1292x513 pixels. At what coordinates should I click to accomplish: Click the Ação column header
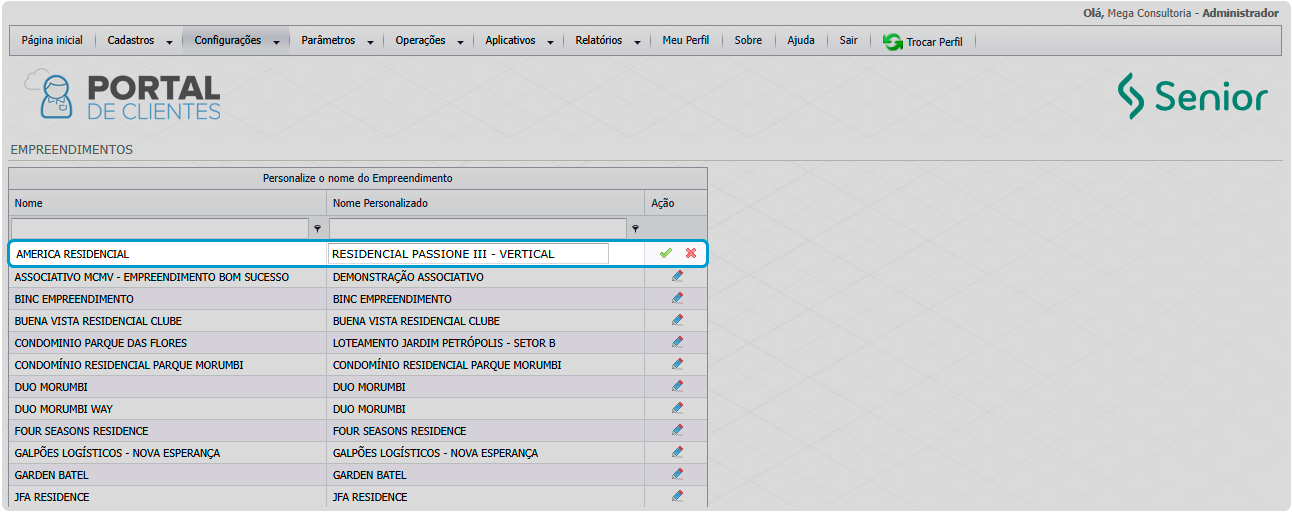click(676, 203)
